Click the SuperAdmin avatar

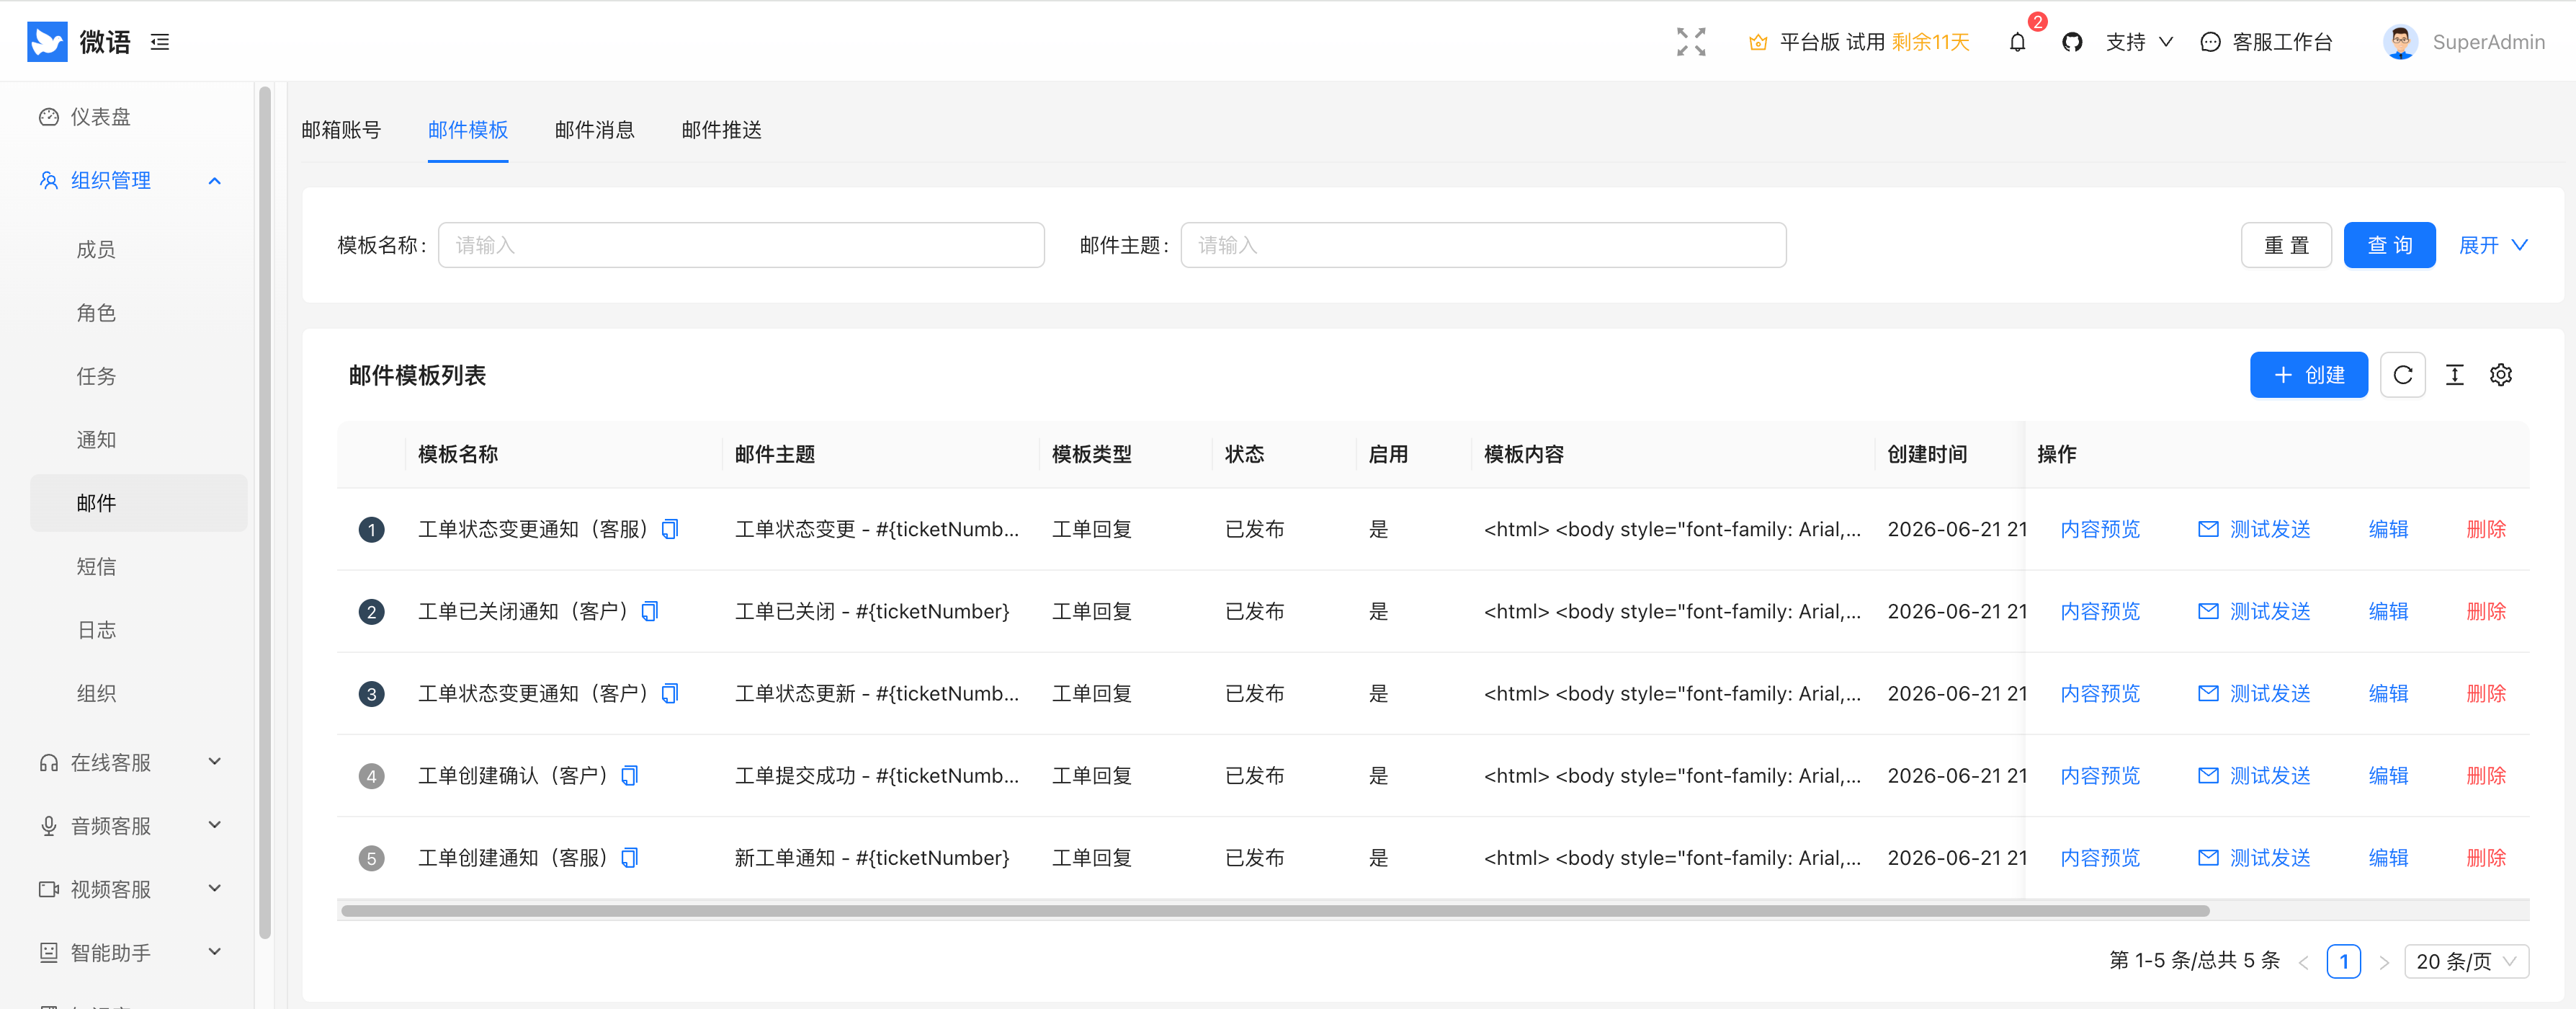(x=2400, y=42)
